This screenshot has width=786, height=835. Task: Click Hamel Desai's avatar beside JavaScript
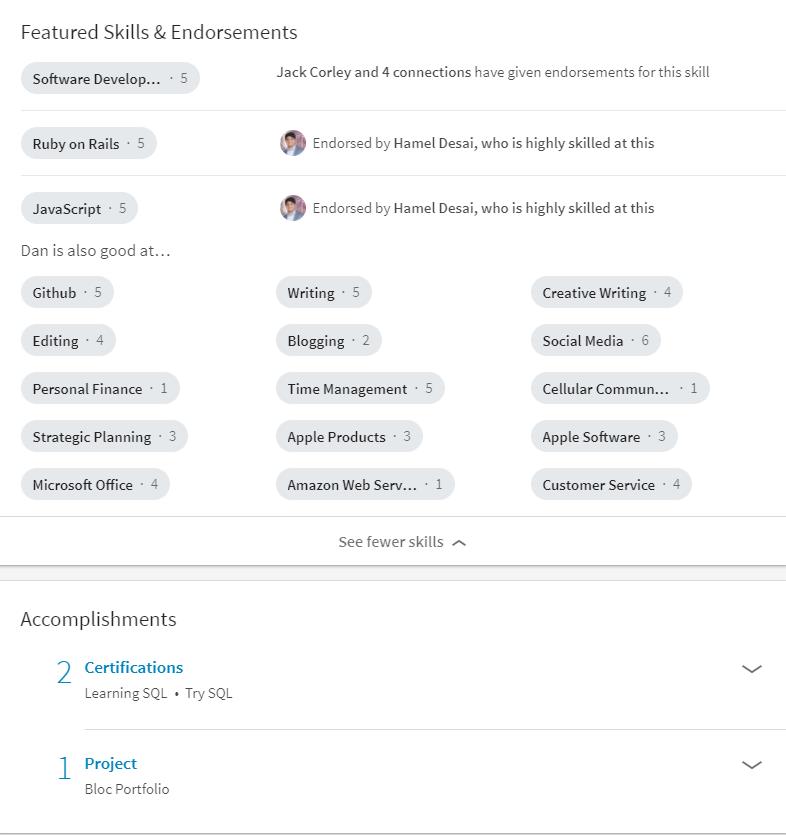coord(292,208)
